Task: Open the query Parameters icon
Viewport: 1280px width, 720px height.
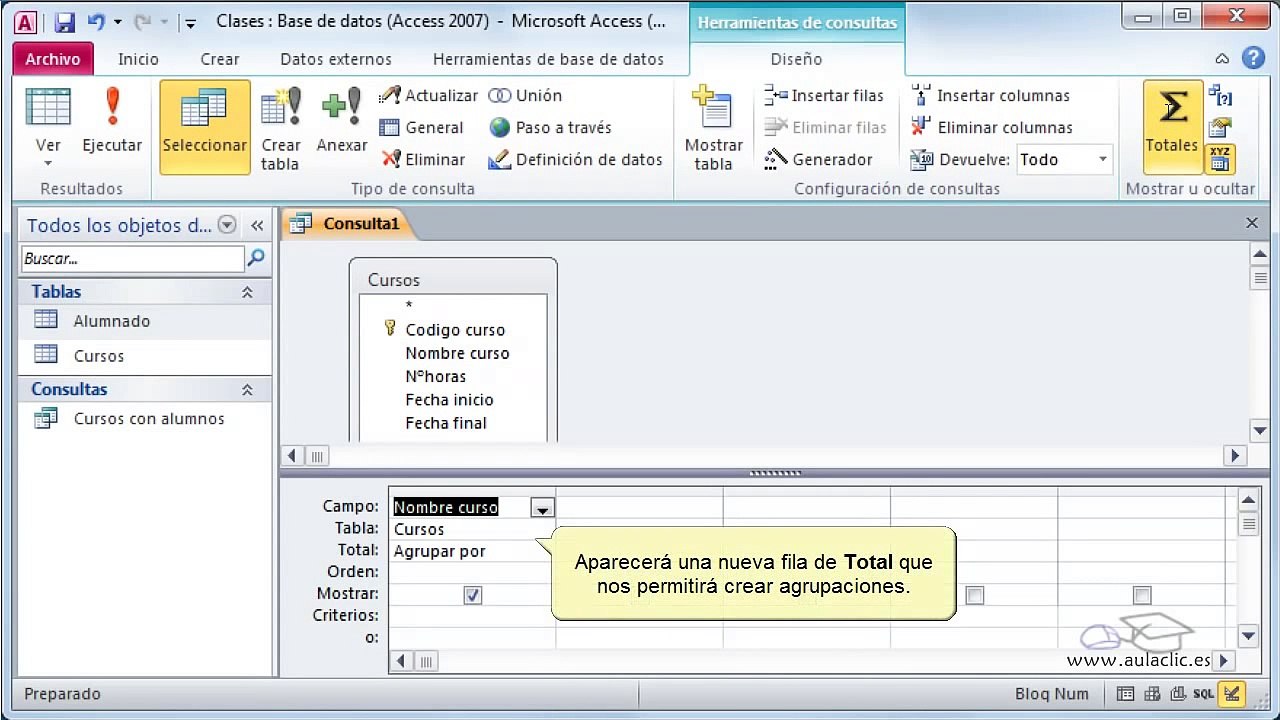Action: pos(1221,96)
